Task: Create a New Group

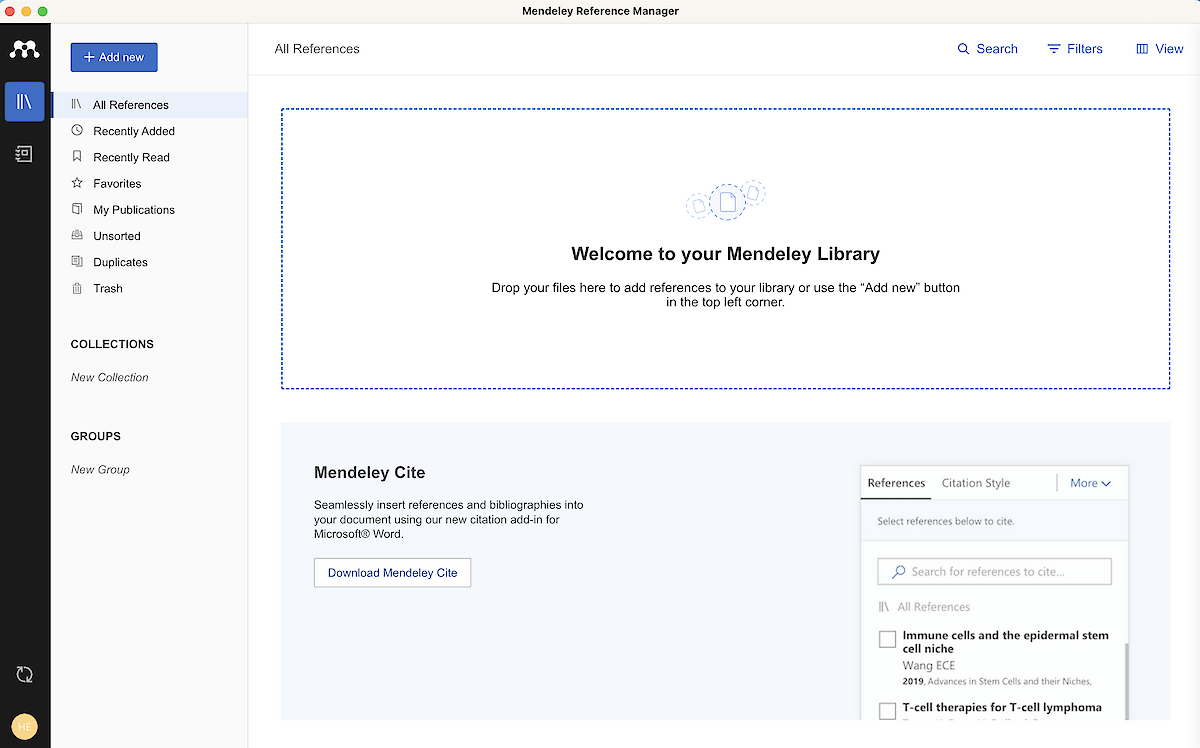Action: pyautogui.click(x=100, y=469)
